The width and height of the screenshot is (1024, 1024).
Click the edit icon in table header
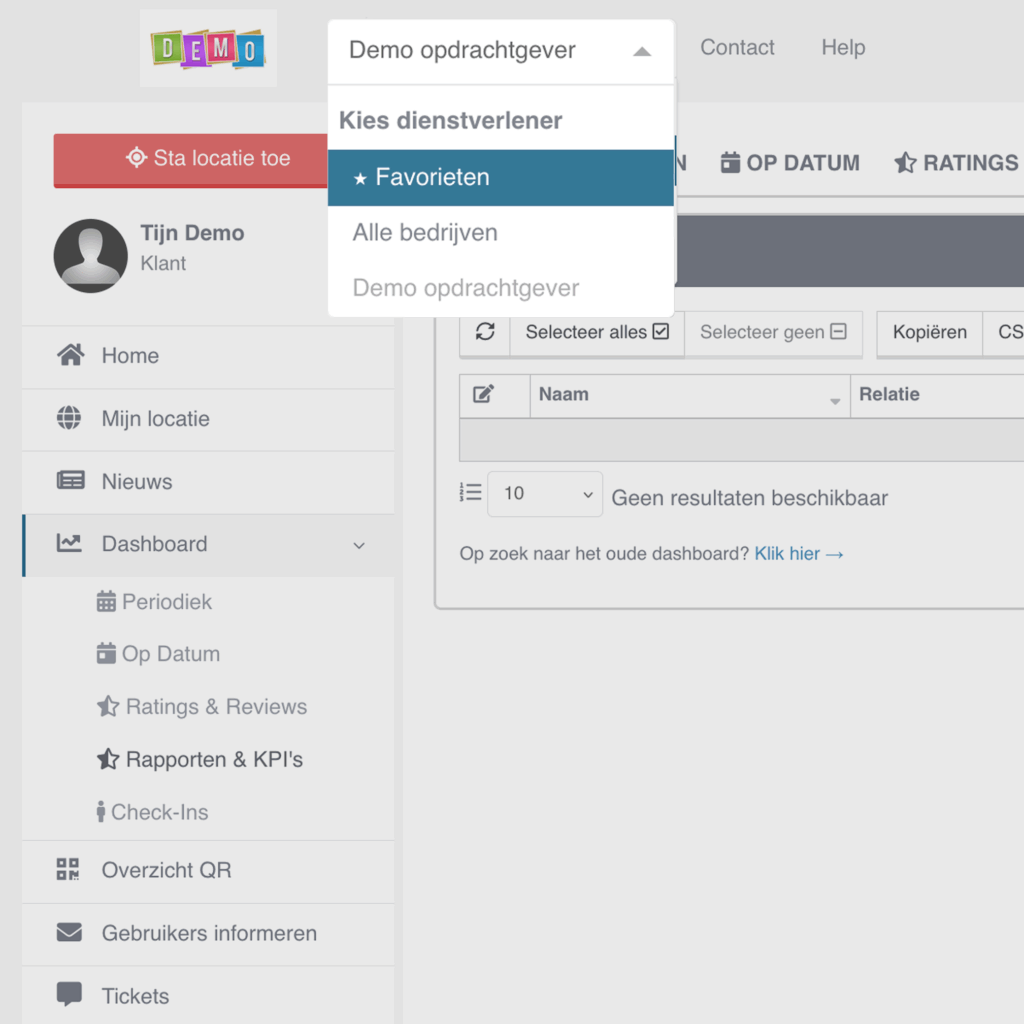tap(484, 395)
